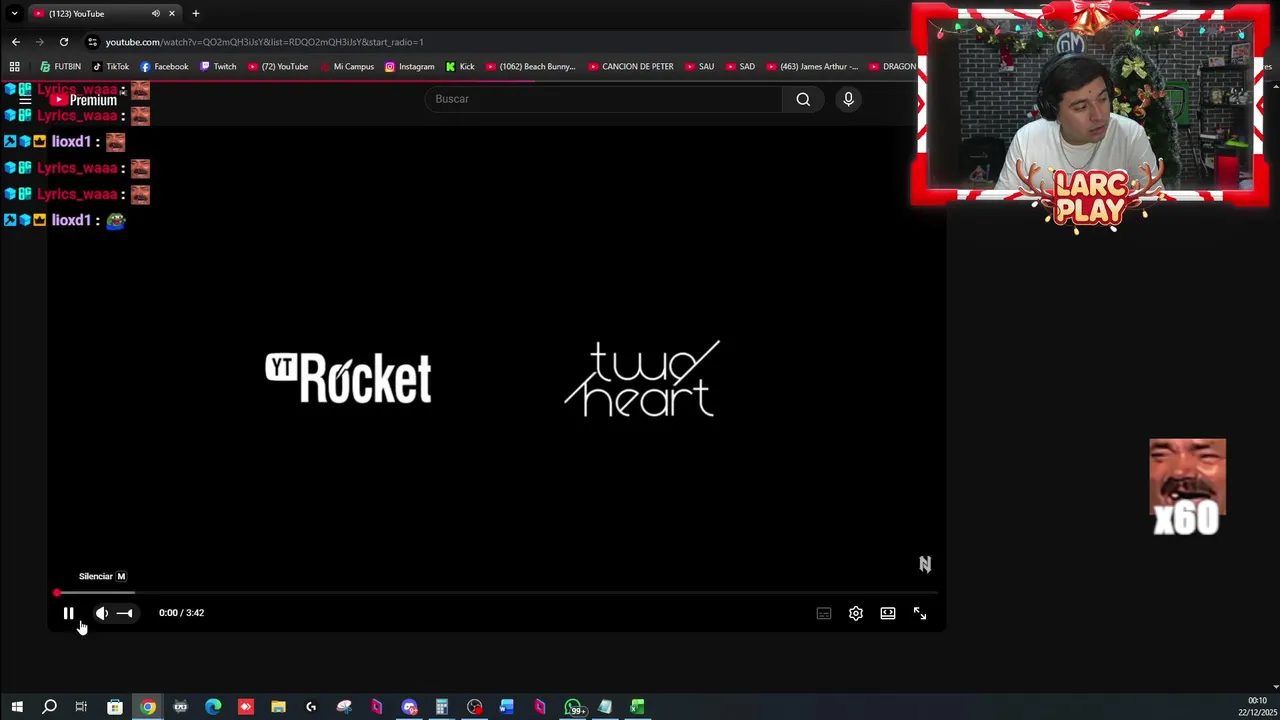Start voice search with microphone icon
Image resolution: width=1280 pixels, height=720 pixels.
(x=848, y=99)
